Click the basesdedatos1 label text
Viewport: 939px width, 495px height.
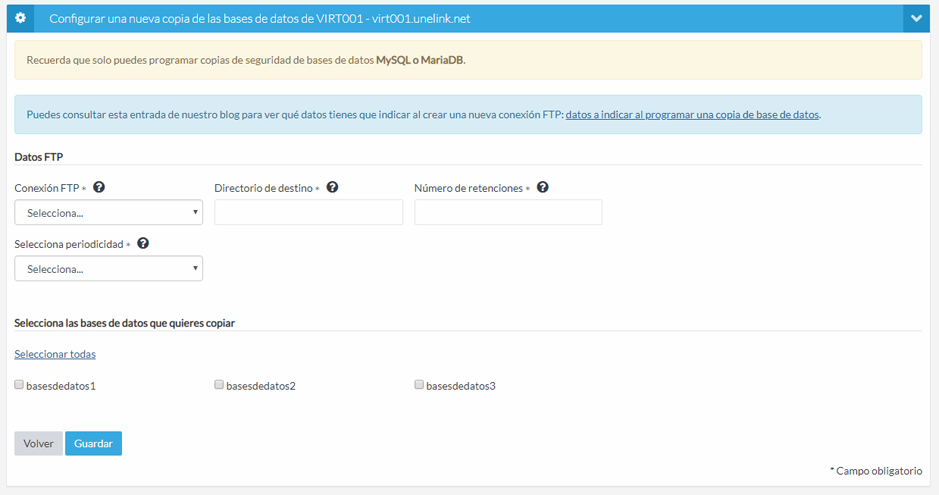coord(61,386)
